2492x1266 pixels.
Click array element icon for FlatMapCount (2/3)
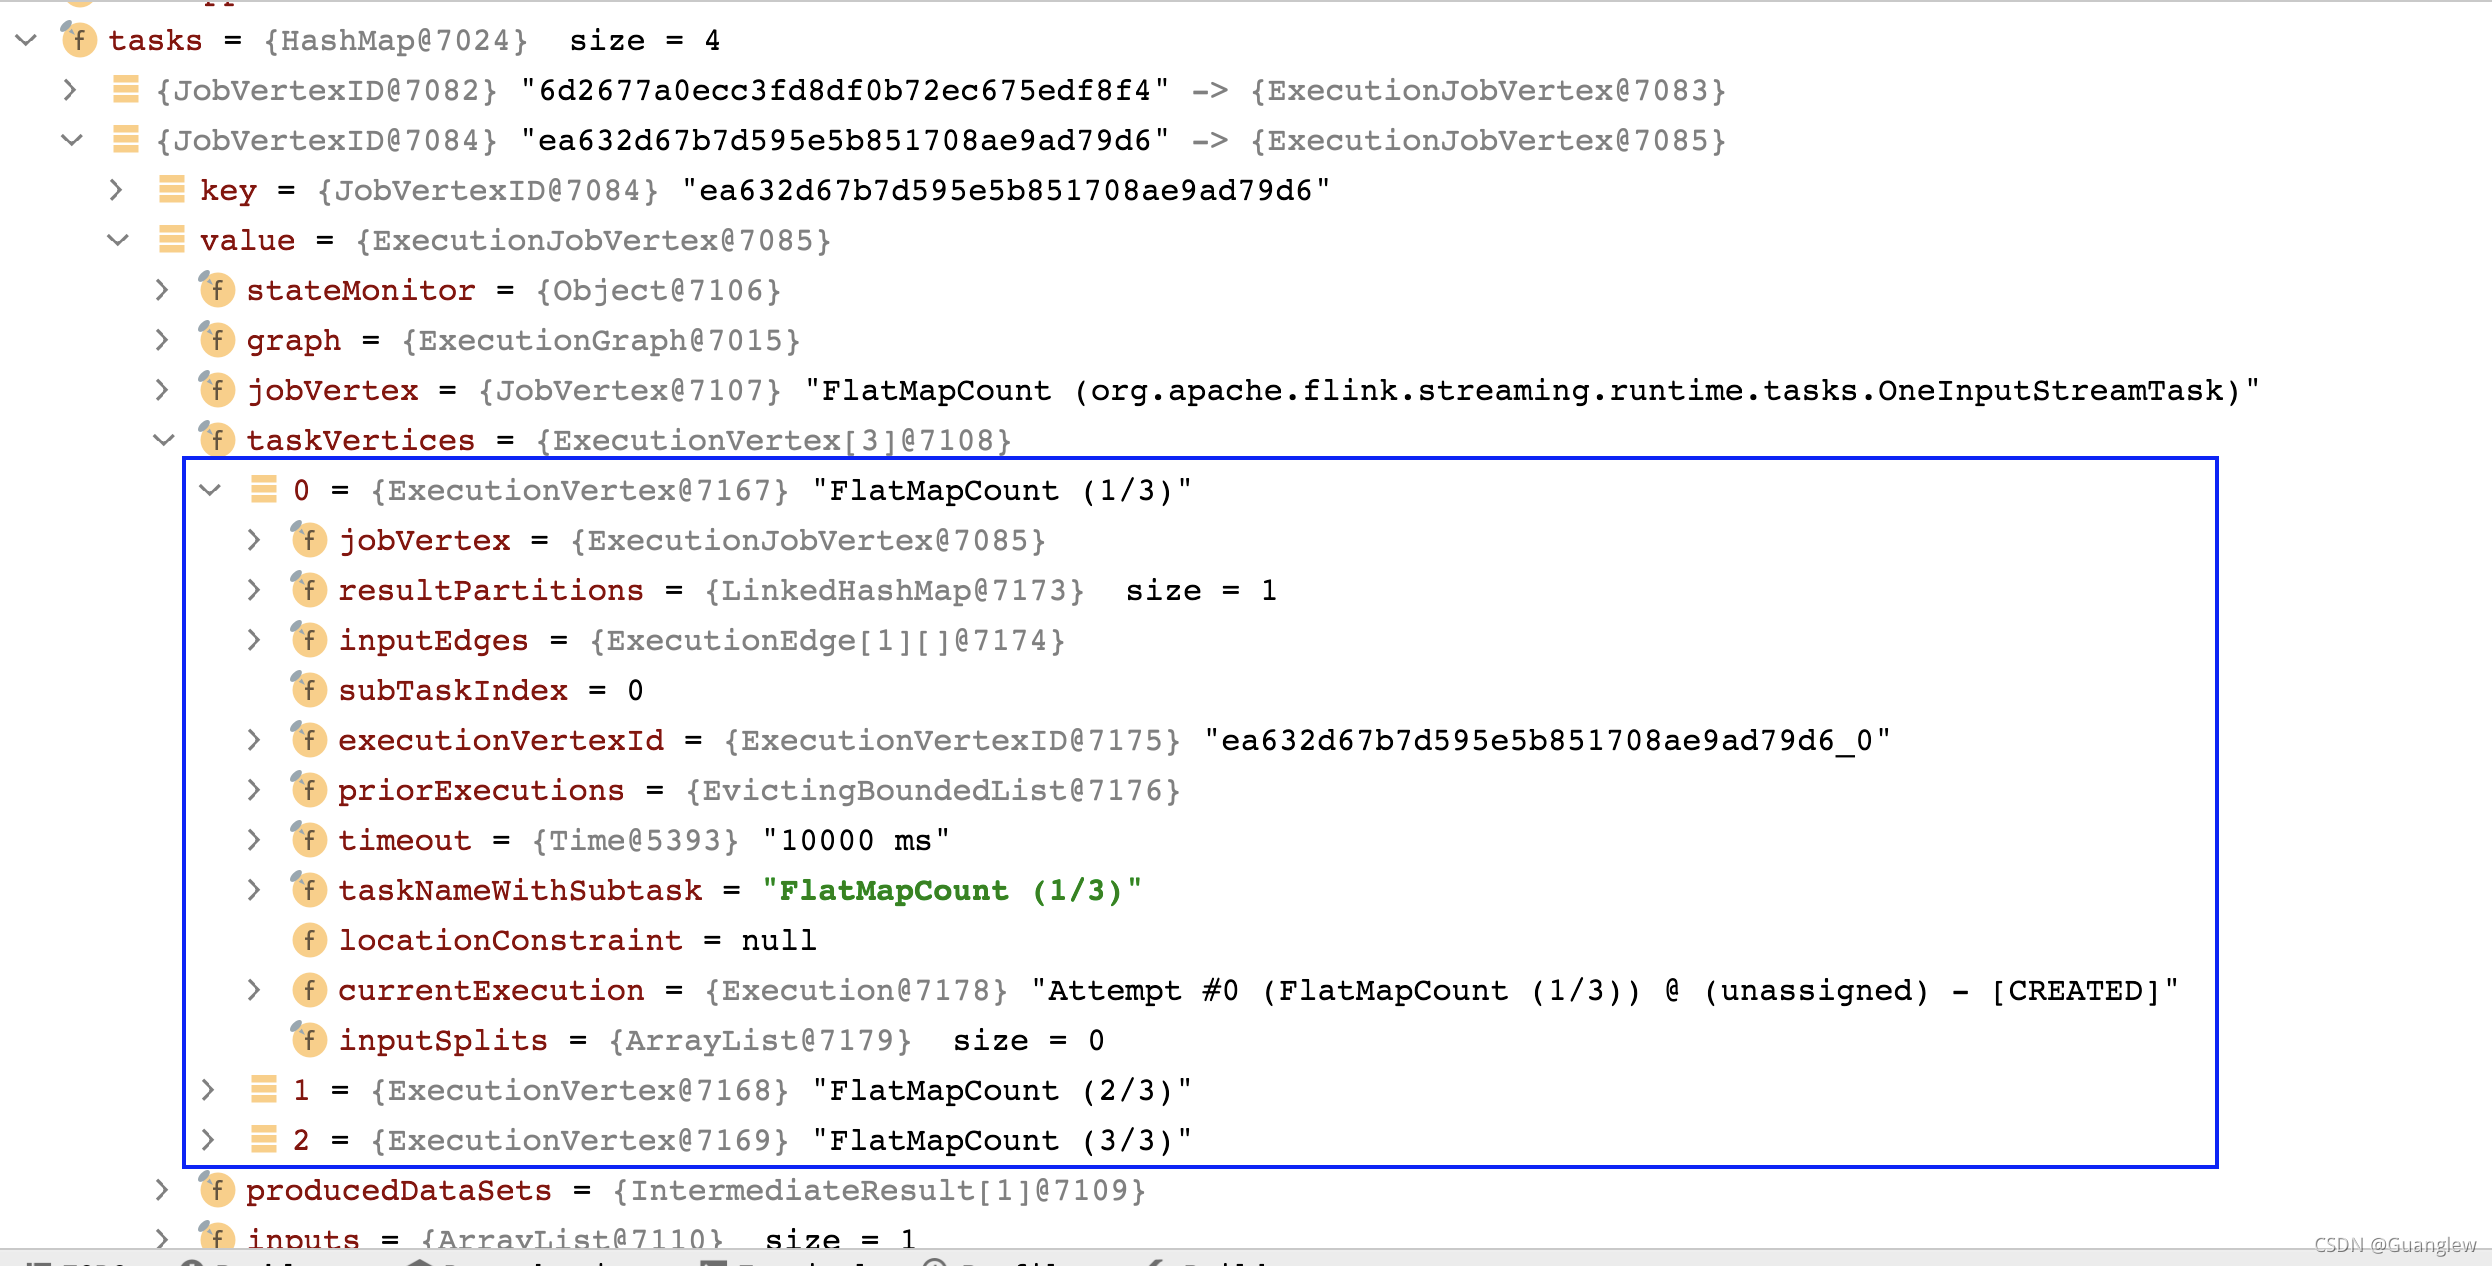[264, 1090]
